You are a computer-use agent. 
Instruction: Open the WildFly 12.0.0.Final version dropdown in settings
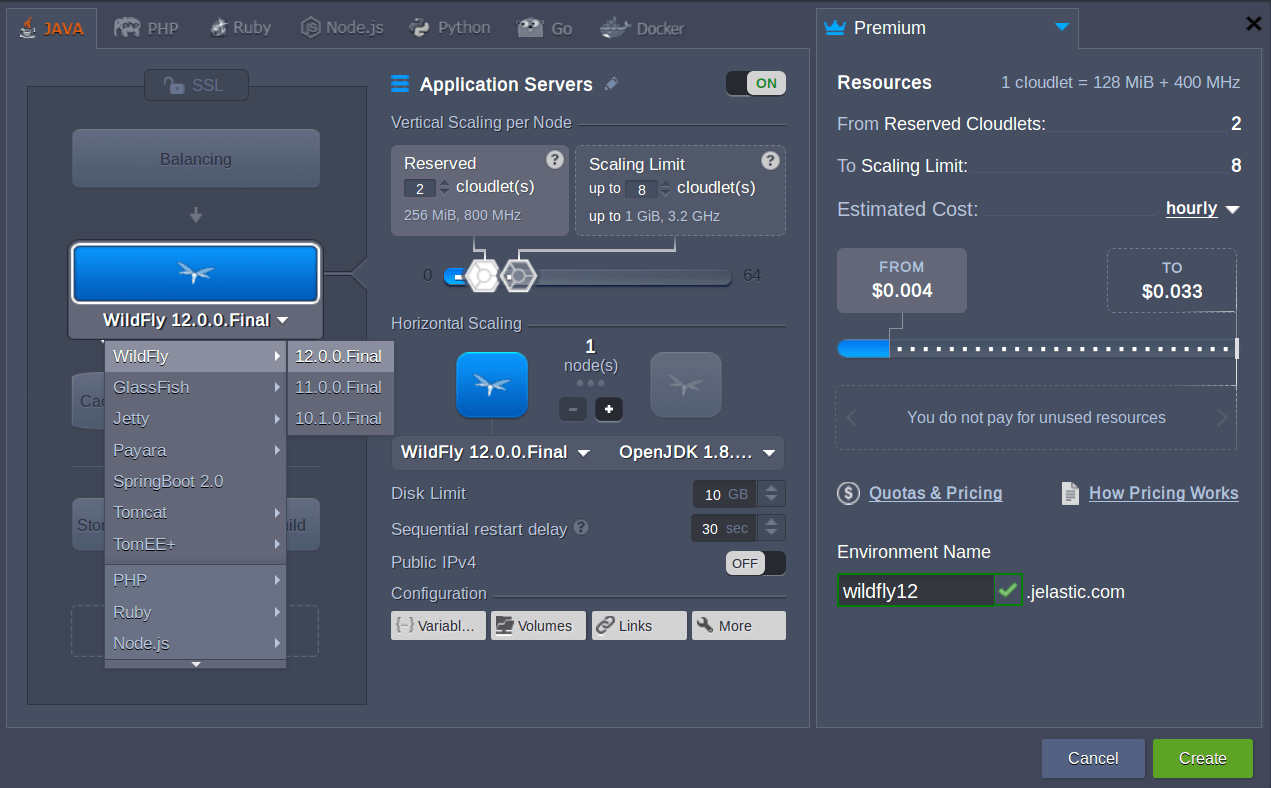coord(498,453)
